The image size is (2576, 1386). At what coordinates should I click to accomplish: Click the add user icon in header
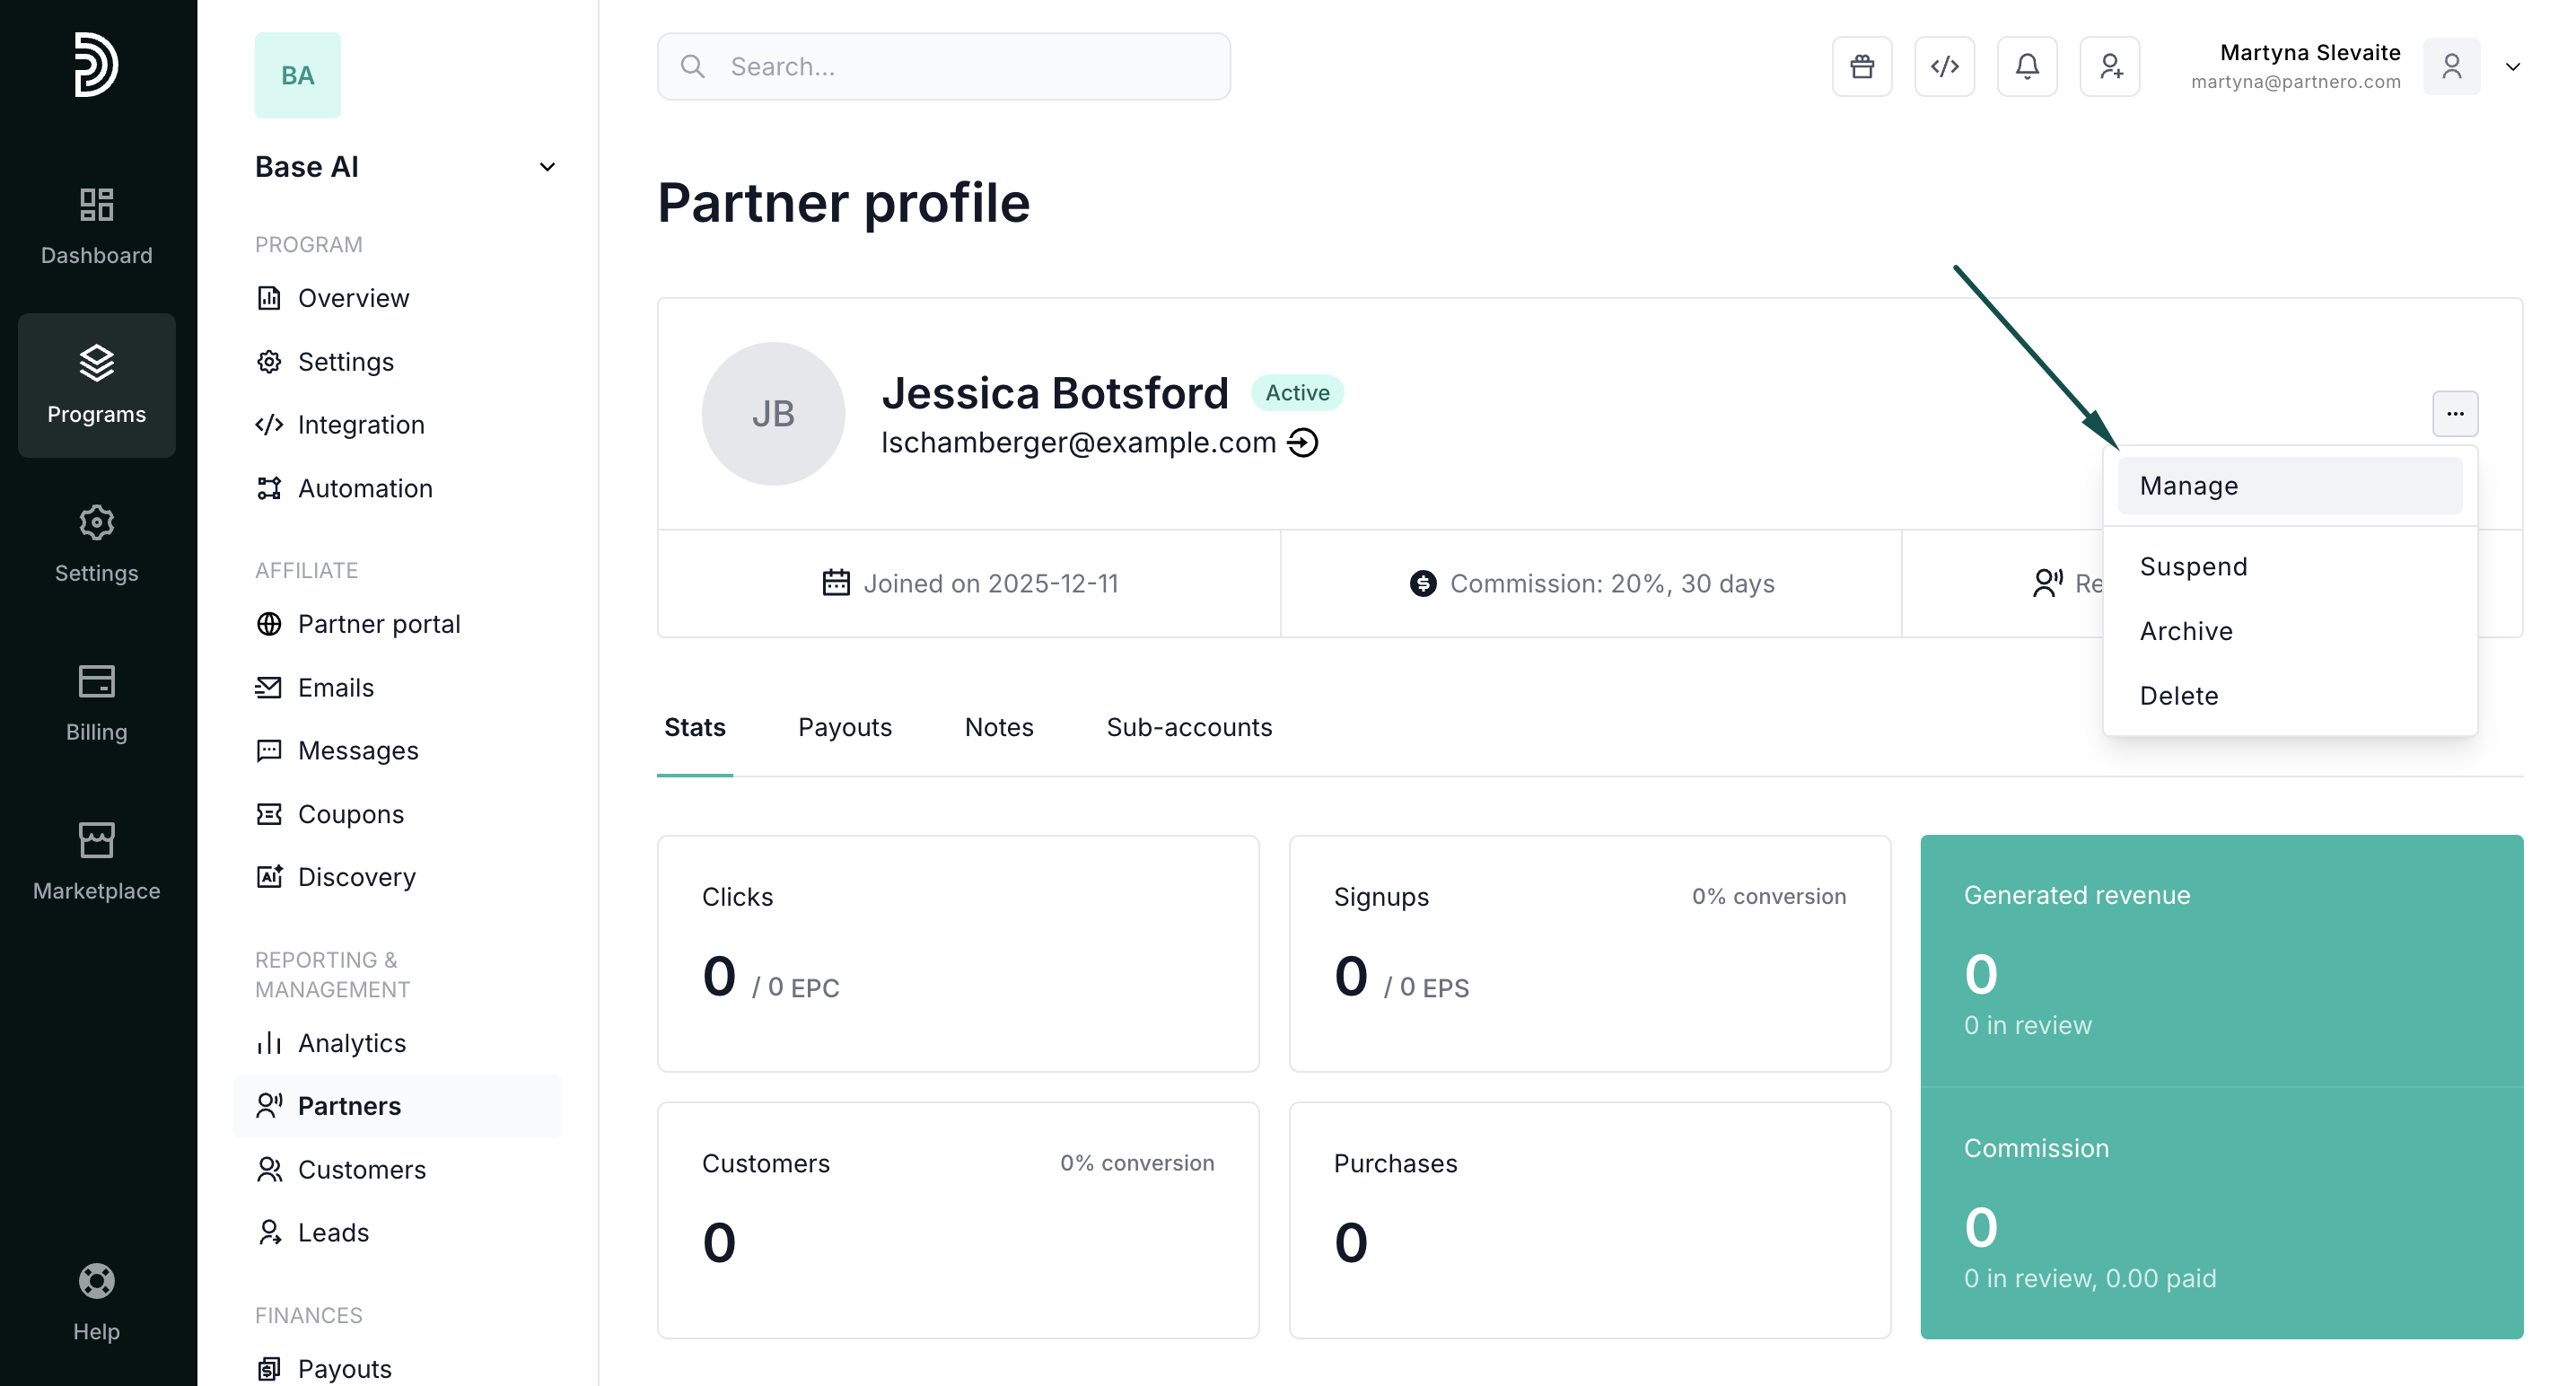click(2109, 67)
